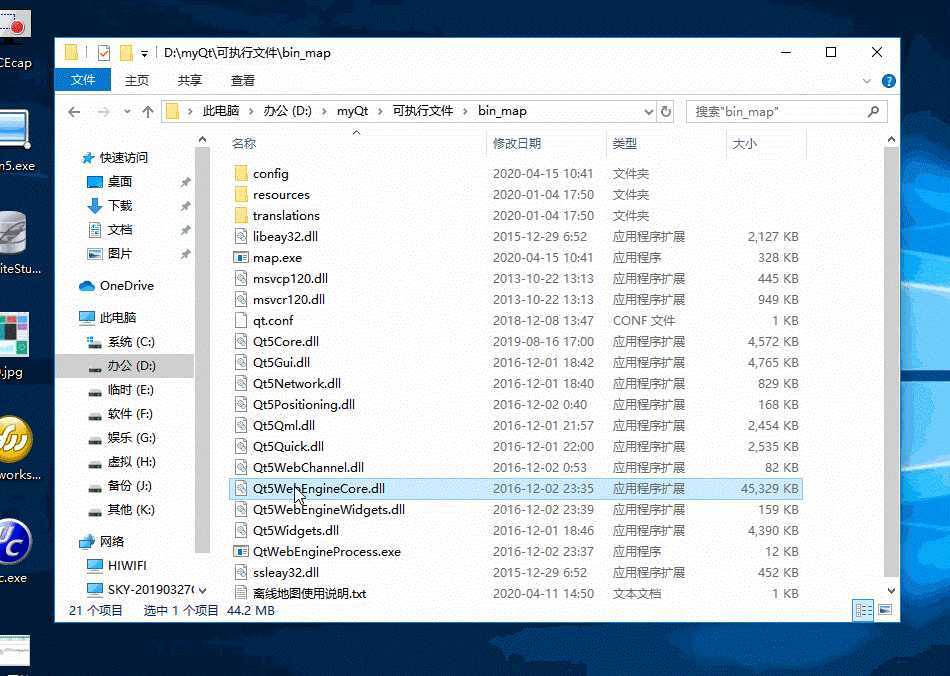The image size is (950, 676).
Task: Select the Qt5WebEngineWidgets.dll file name
Action: click(329, 509)
